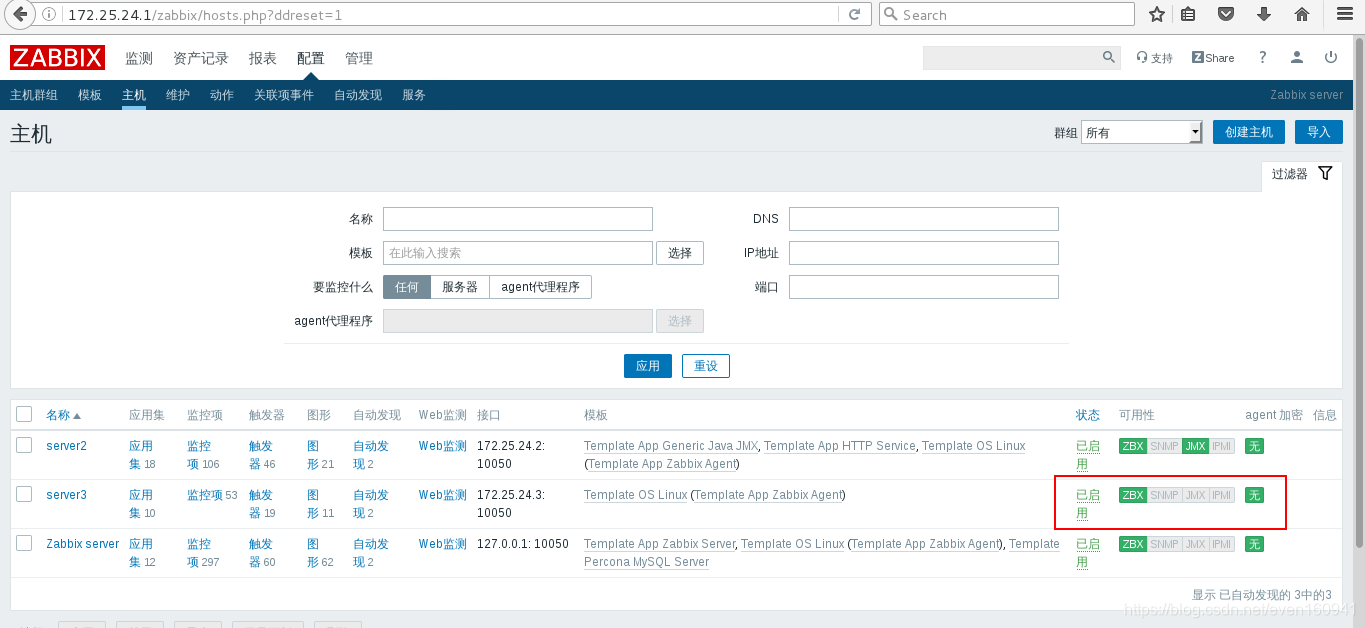This screenshot has width=1365, height=628.
Task: Open the user profile icon
Action: click(x=1297, y=57)
